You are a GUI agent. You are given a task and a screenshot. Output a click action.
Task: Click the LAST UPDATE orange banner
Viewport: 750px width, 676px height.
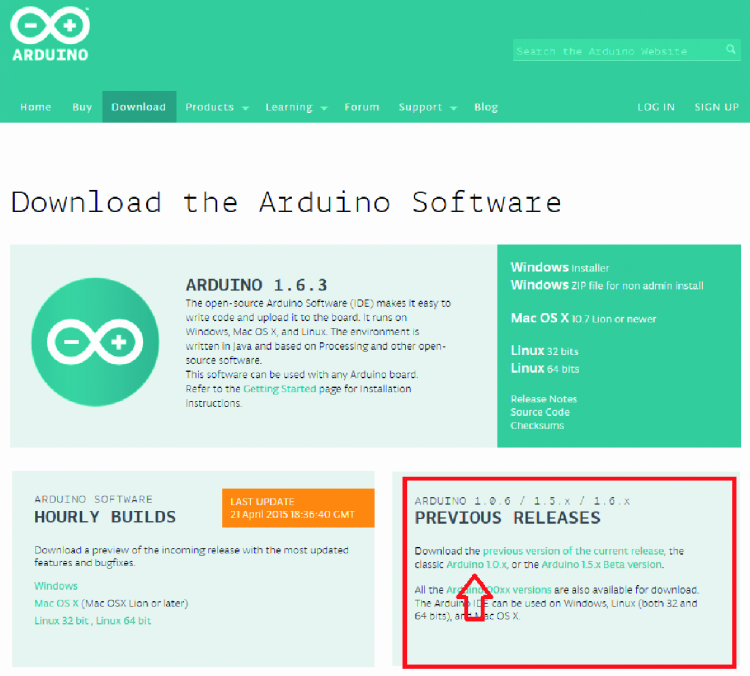pos(298,508)
